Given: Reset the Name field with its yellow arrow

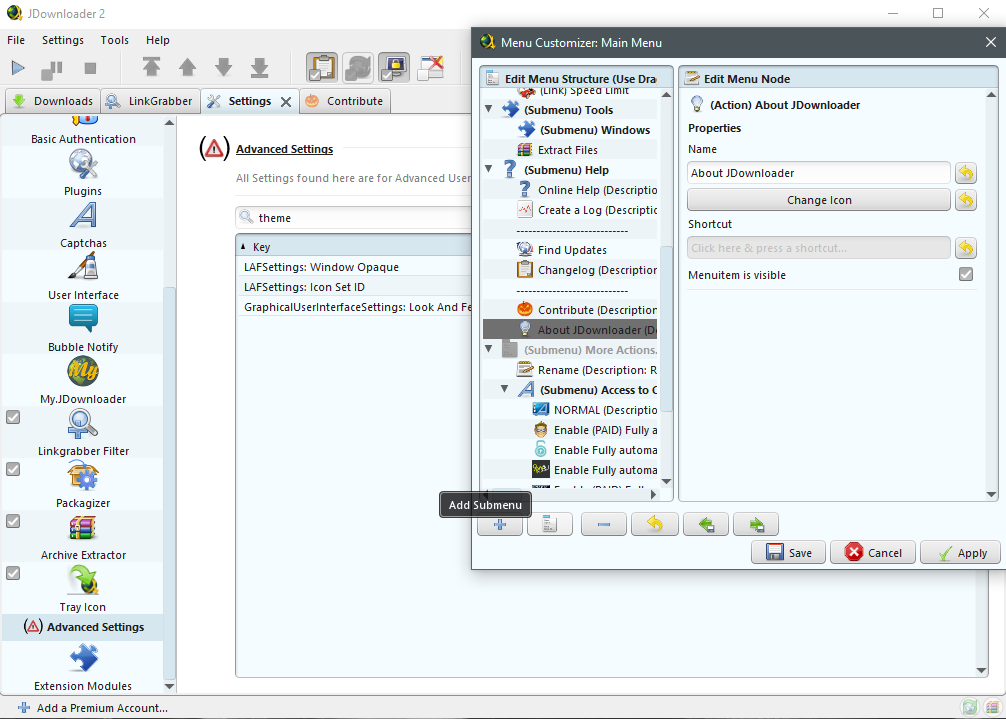Looking at the screenshot, I should click(966, 173).
